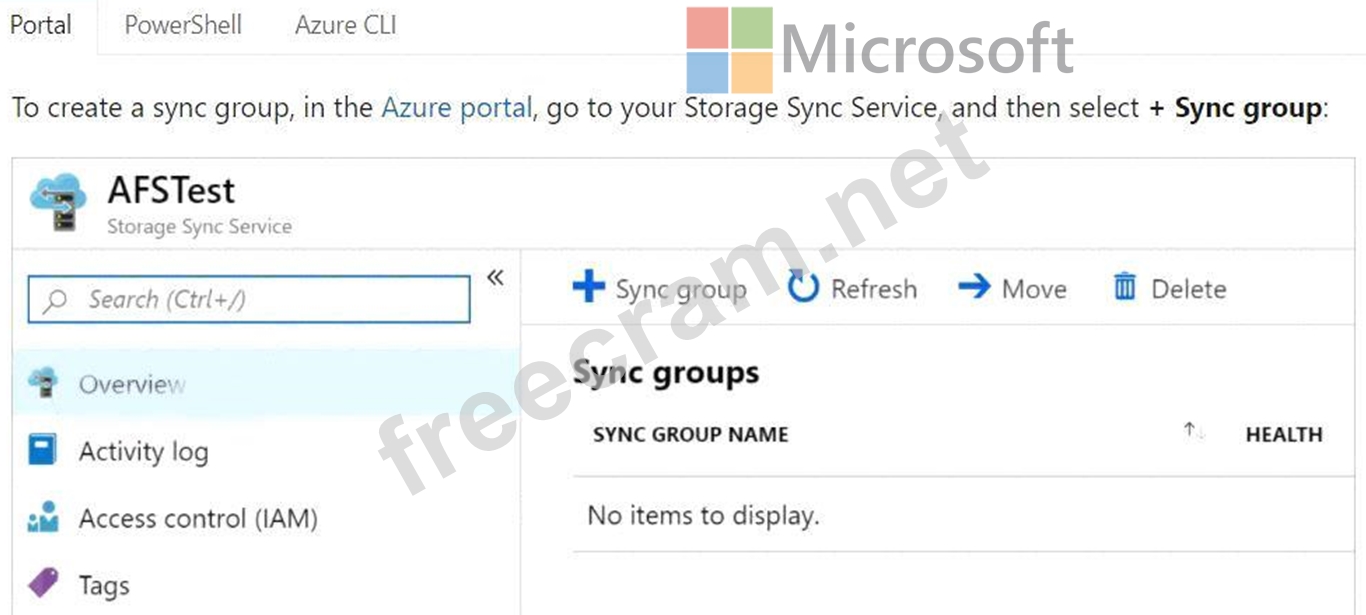Click the plus Sync group icon
Image resolution: width=1366 pixels, height=615 pixels.
[589, 287]
